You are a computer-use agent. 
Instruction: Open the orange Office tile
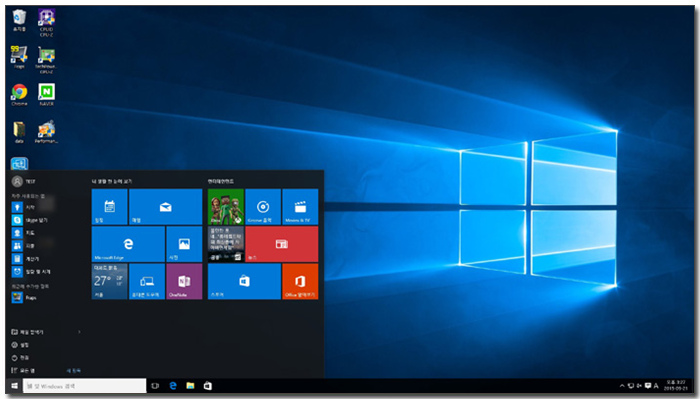300,281
